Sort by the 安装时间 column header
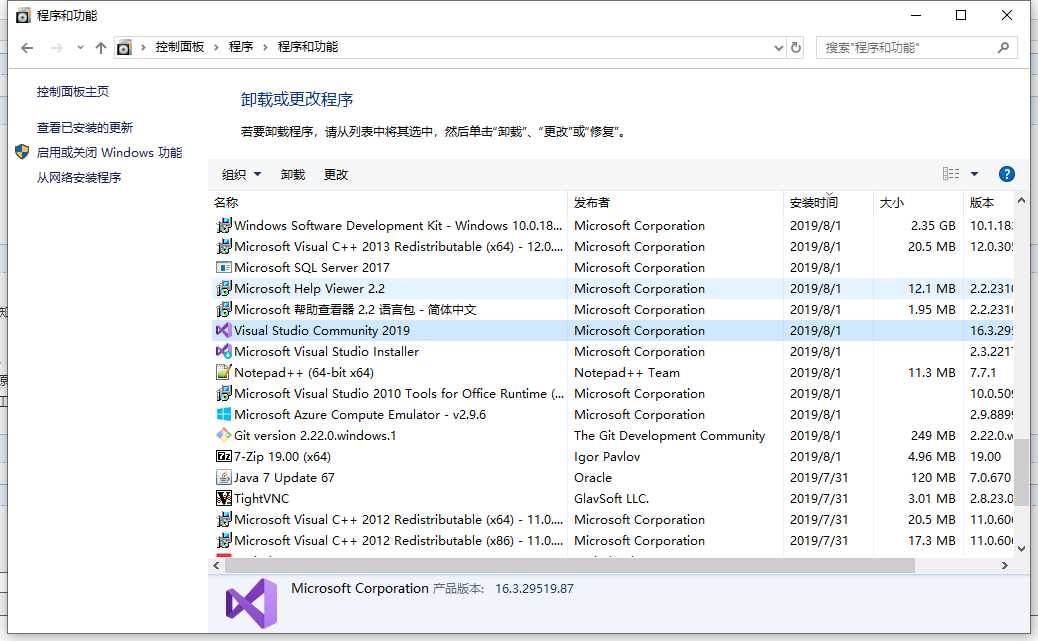The height and width of the screenshot is (641, 1038). (x=828, y=203)
